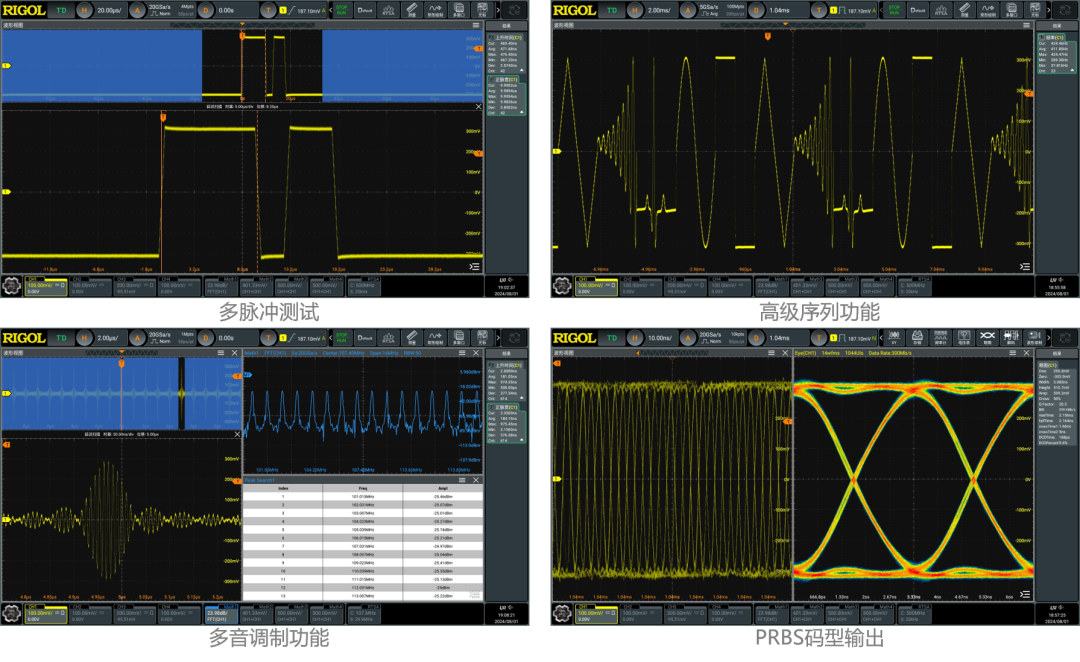
Task: Open waveform view hamburger menu in 20.00µs multi-pulse panel
Action: click(475, 25)
